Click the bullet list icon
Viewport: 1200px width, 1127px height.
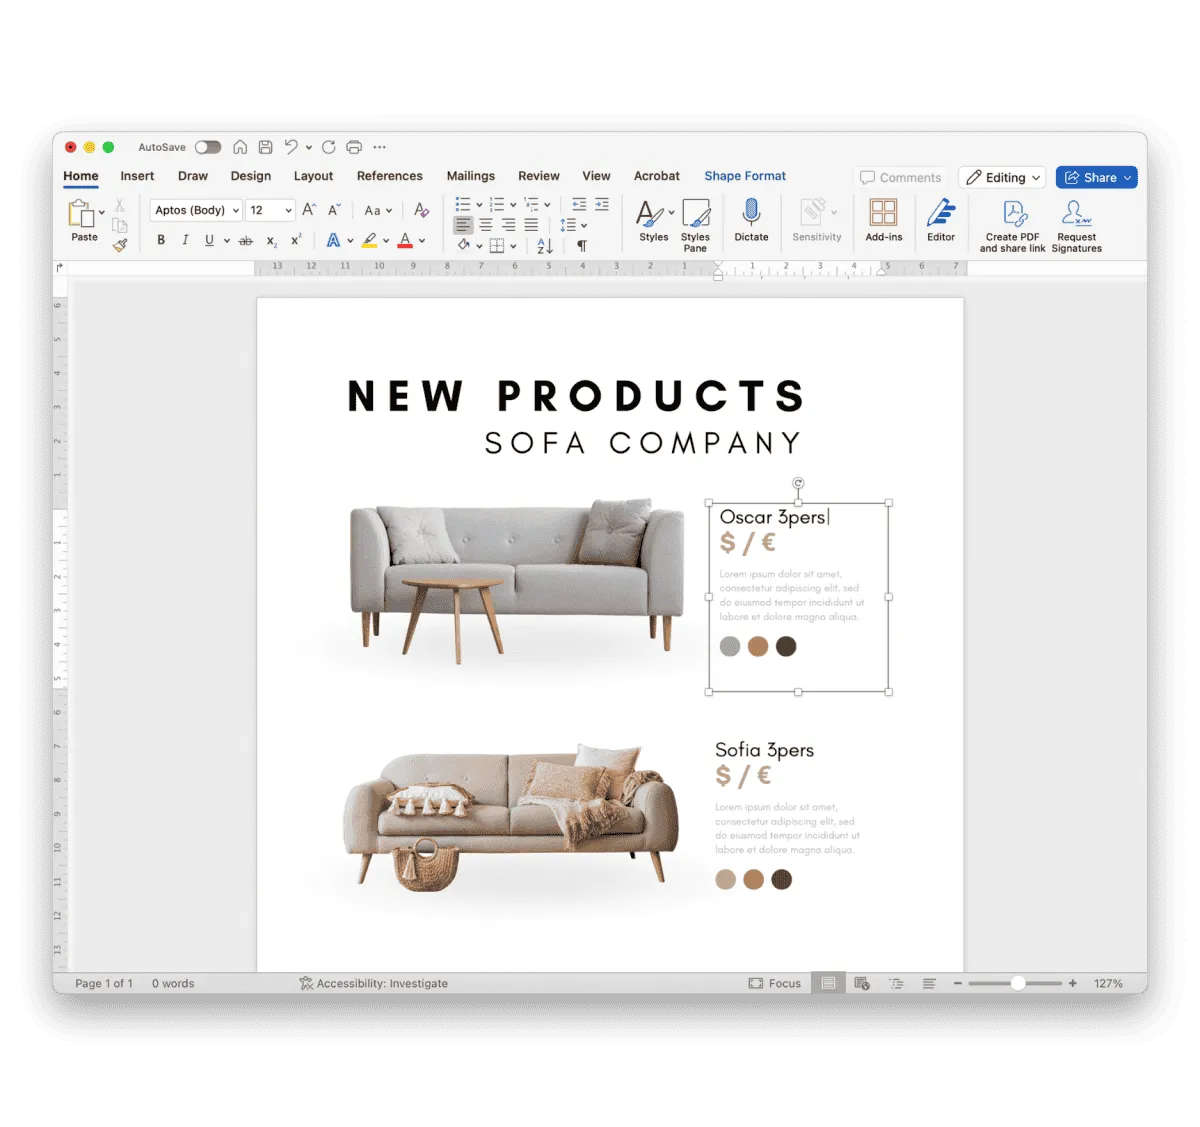(x=463, y=204)
